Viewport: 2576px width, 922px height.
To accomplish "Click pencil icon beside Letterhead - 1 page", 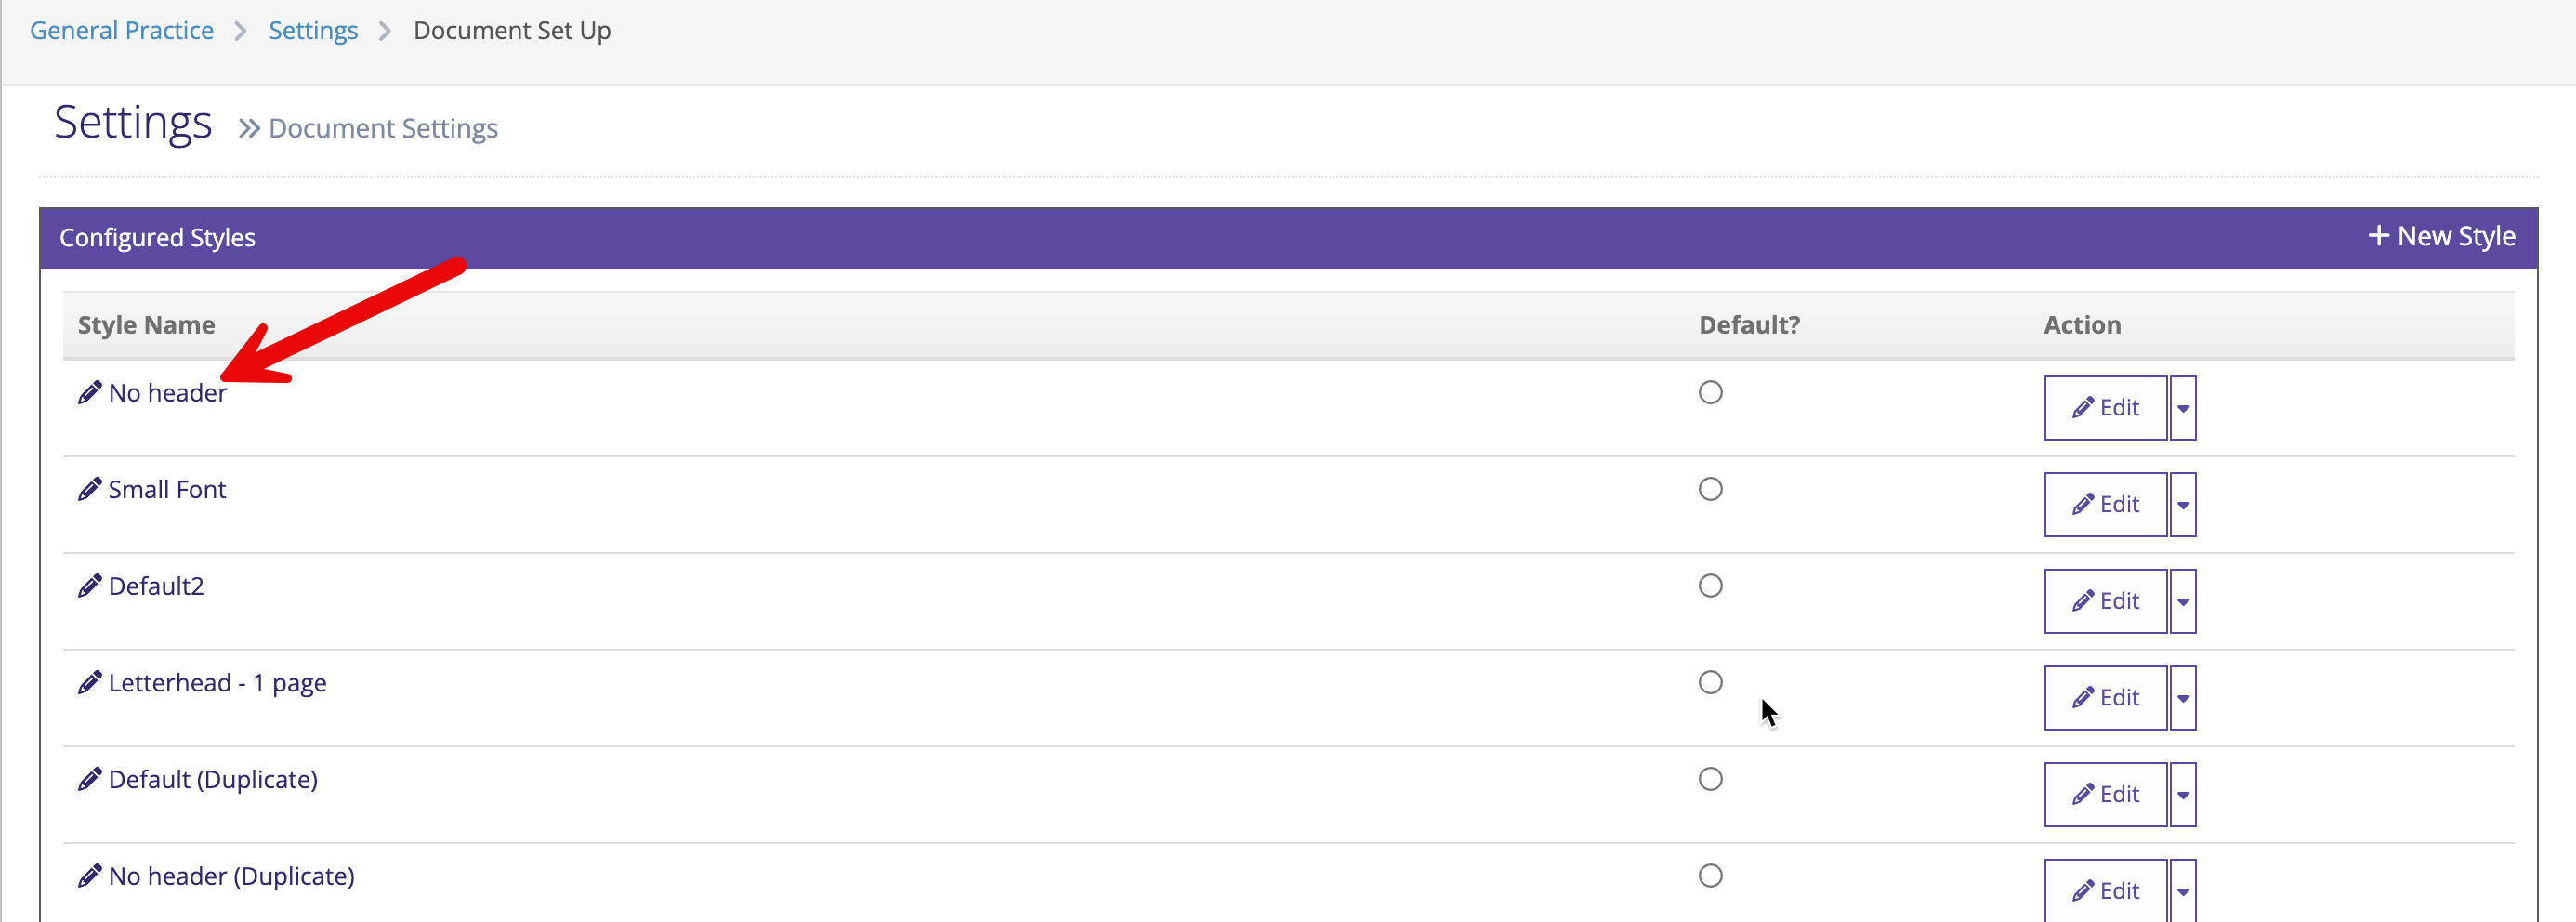I will 90,683.
